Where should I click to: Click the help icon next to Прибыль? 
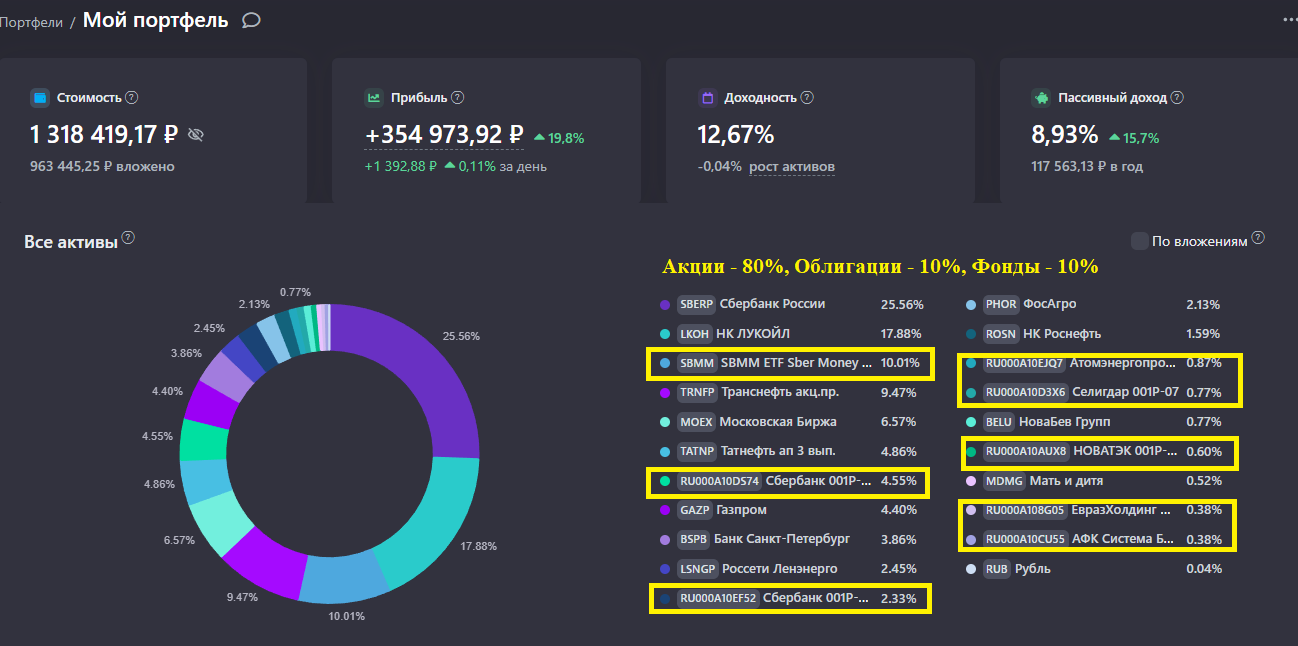pos(458,97)
